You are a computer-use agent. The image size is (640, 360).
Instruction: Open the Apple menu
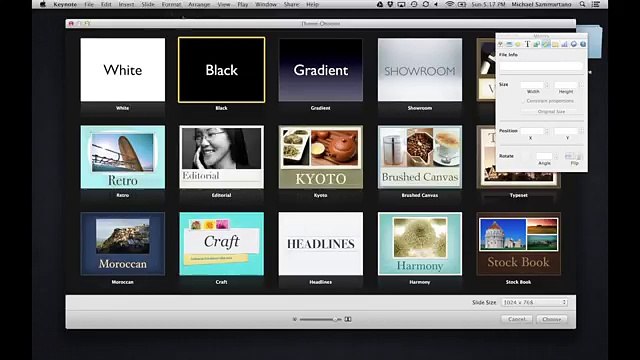coord(42,4)
